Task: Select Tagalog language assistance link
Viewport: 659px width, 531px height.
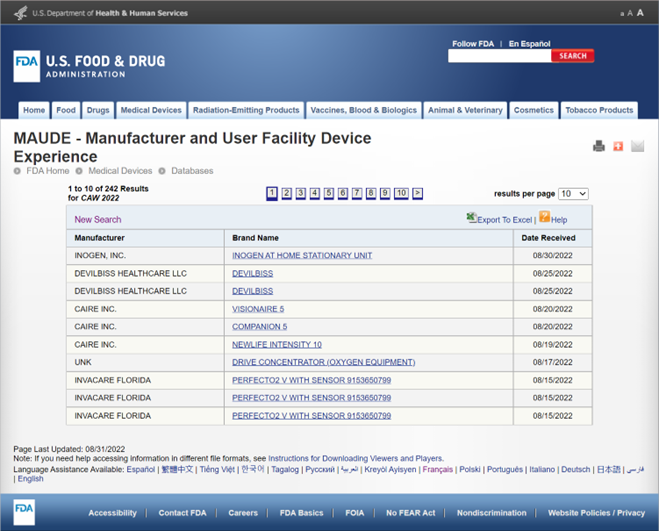Action: point(285,469)
